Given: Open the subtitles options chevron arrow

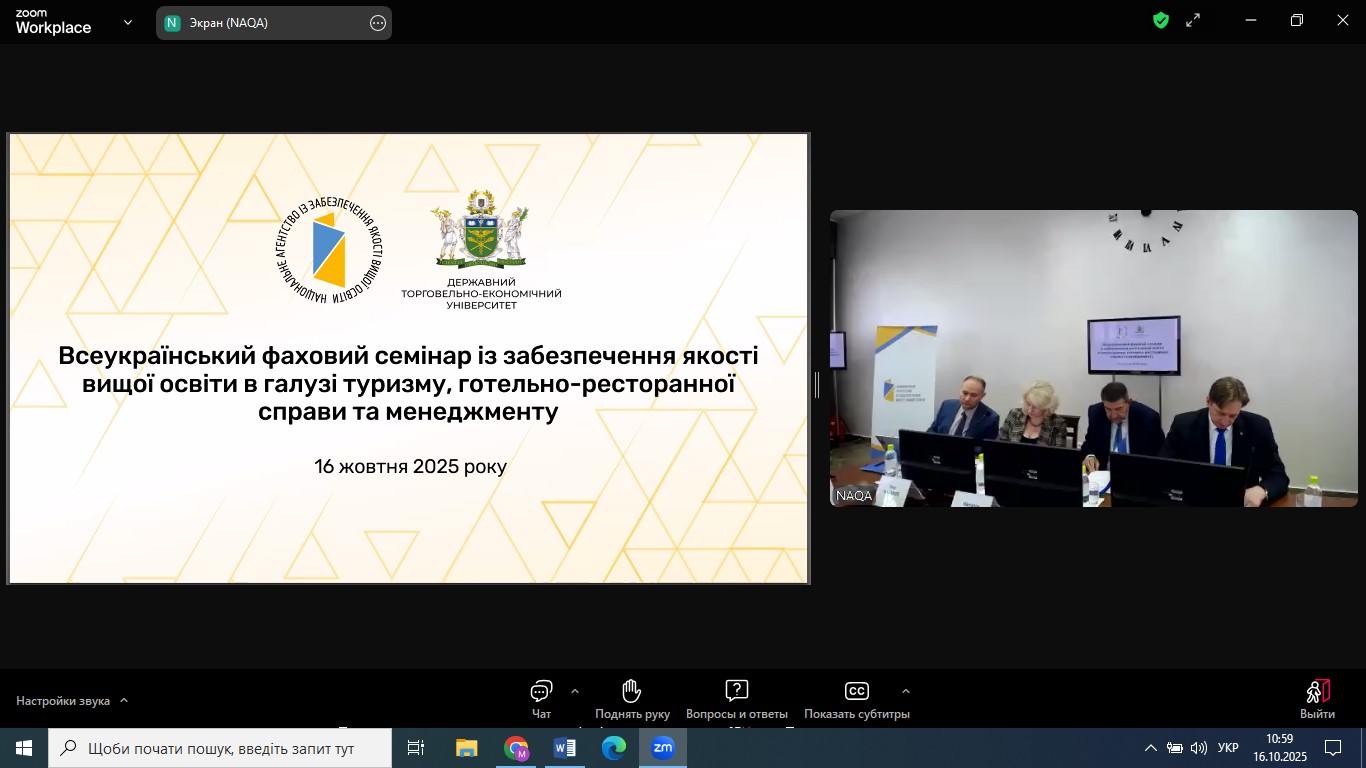Looking at the screenshot, I should point(906,691).
